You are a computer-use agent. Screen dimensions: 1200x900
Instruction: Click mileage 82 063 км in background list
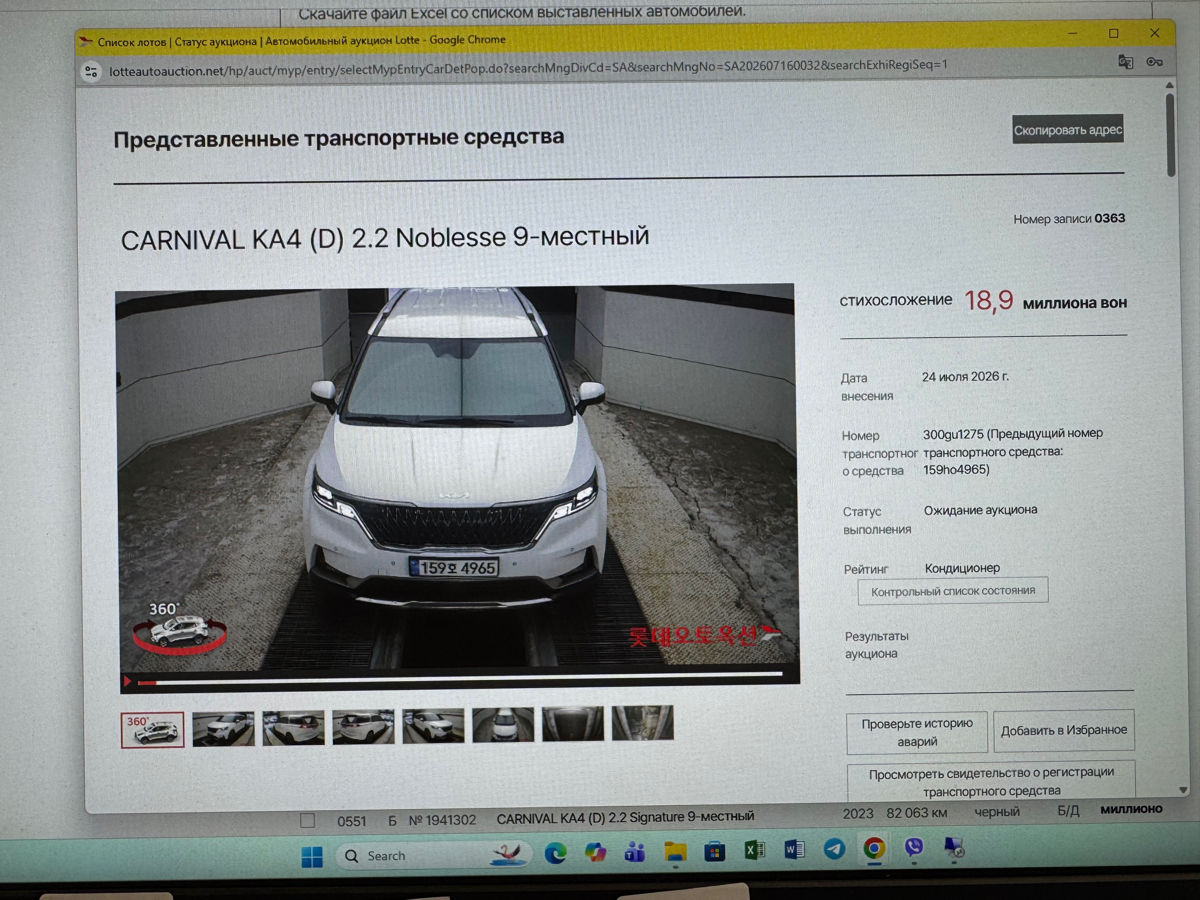point(916,814)
